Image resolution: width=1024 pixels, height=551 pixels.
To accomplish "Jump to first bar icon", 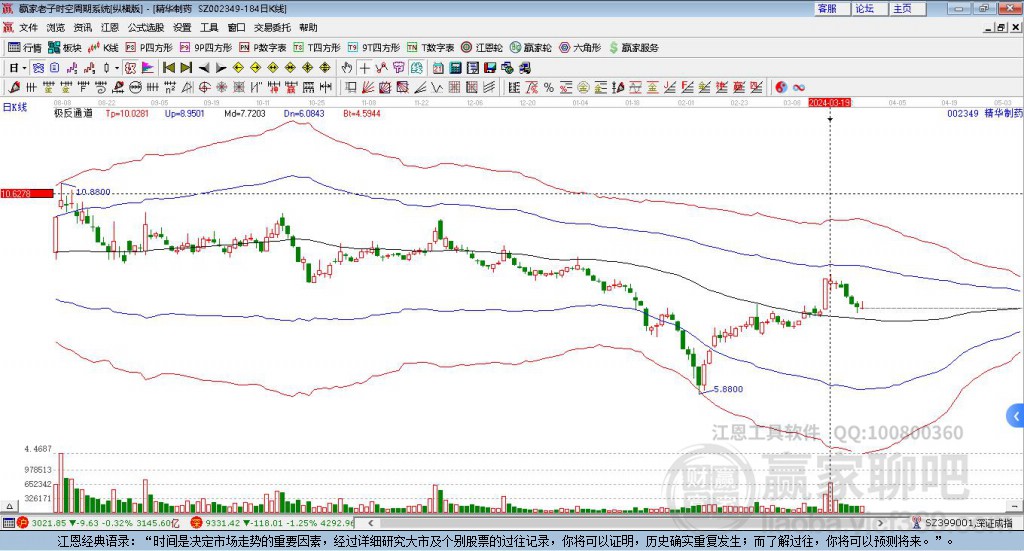I will tap(168, 67).
